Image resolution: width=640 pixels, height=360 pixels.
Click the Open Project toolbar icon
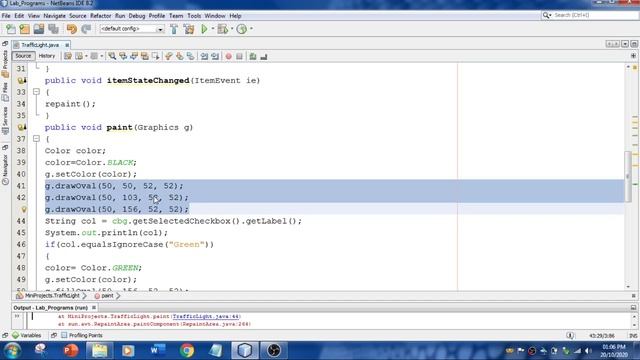[39, 29]
